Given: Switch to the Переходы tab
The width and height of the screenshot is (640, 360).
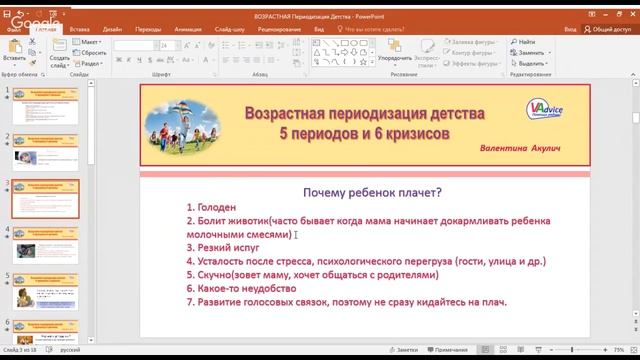Looking at the screenshot, I should (x=148, y=29).
